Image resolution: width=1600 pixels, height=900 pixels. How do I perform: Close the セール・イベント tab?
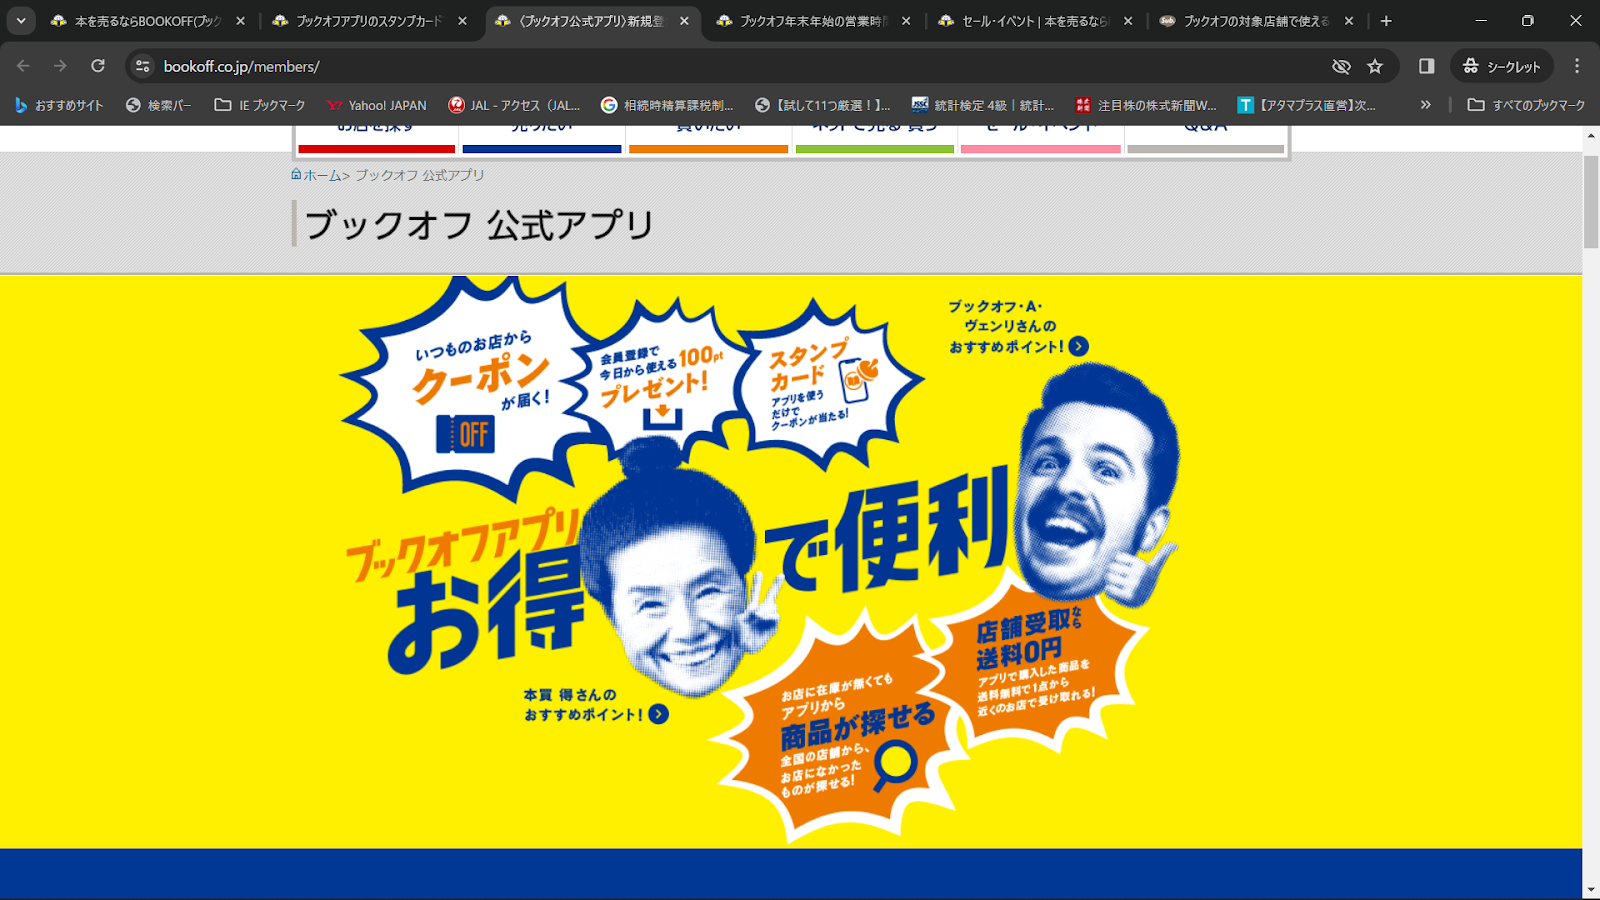pyautogui.click(x=1128, y=20)
